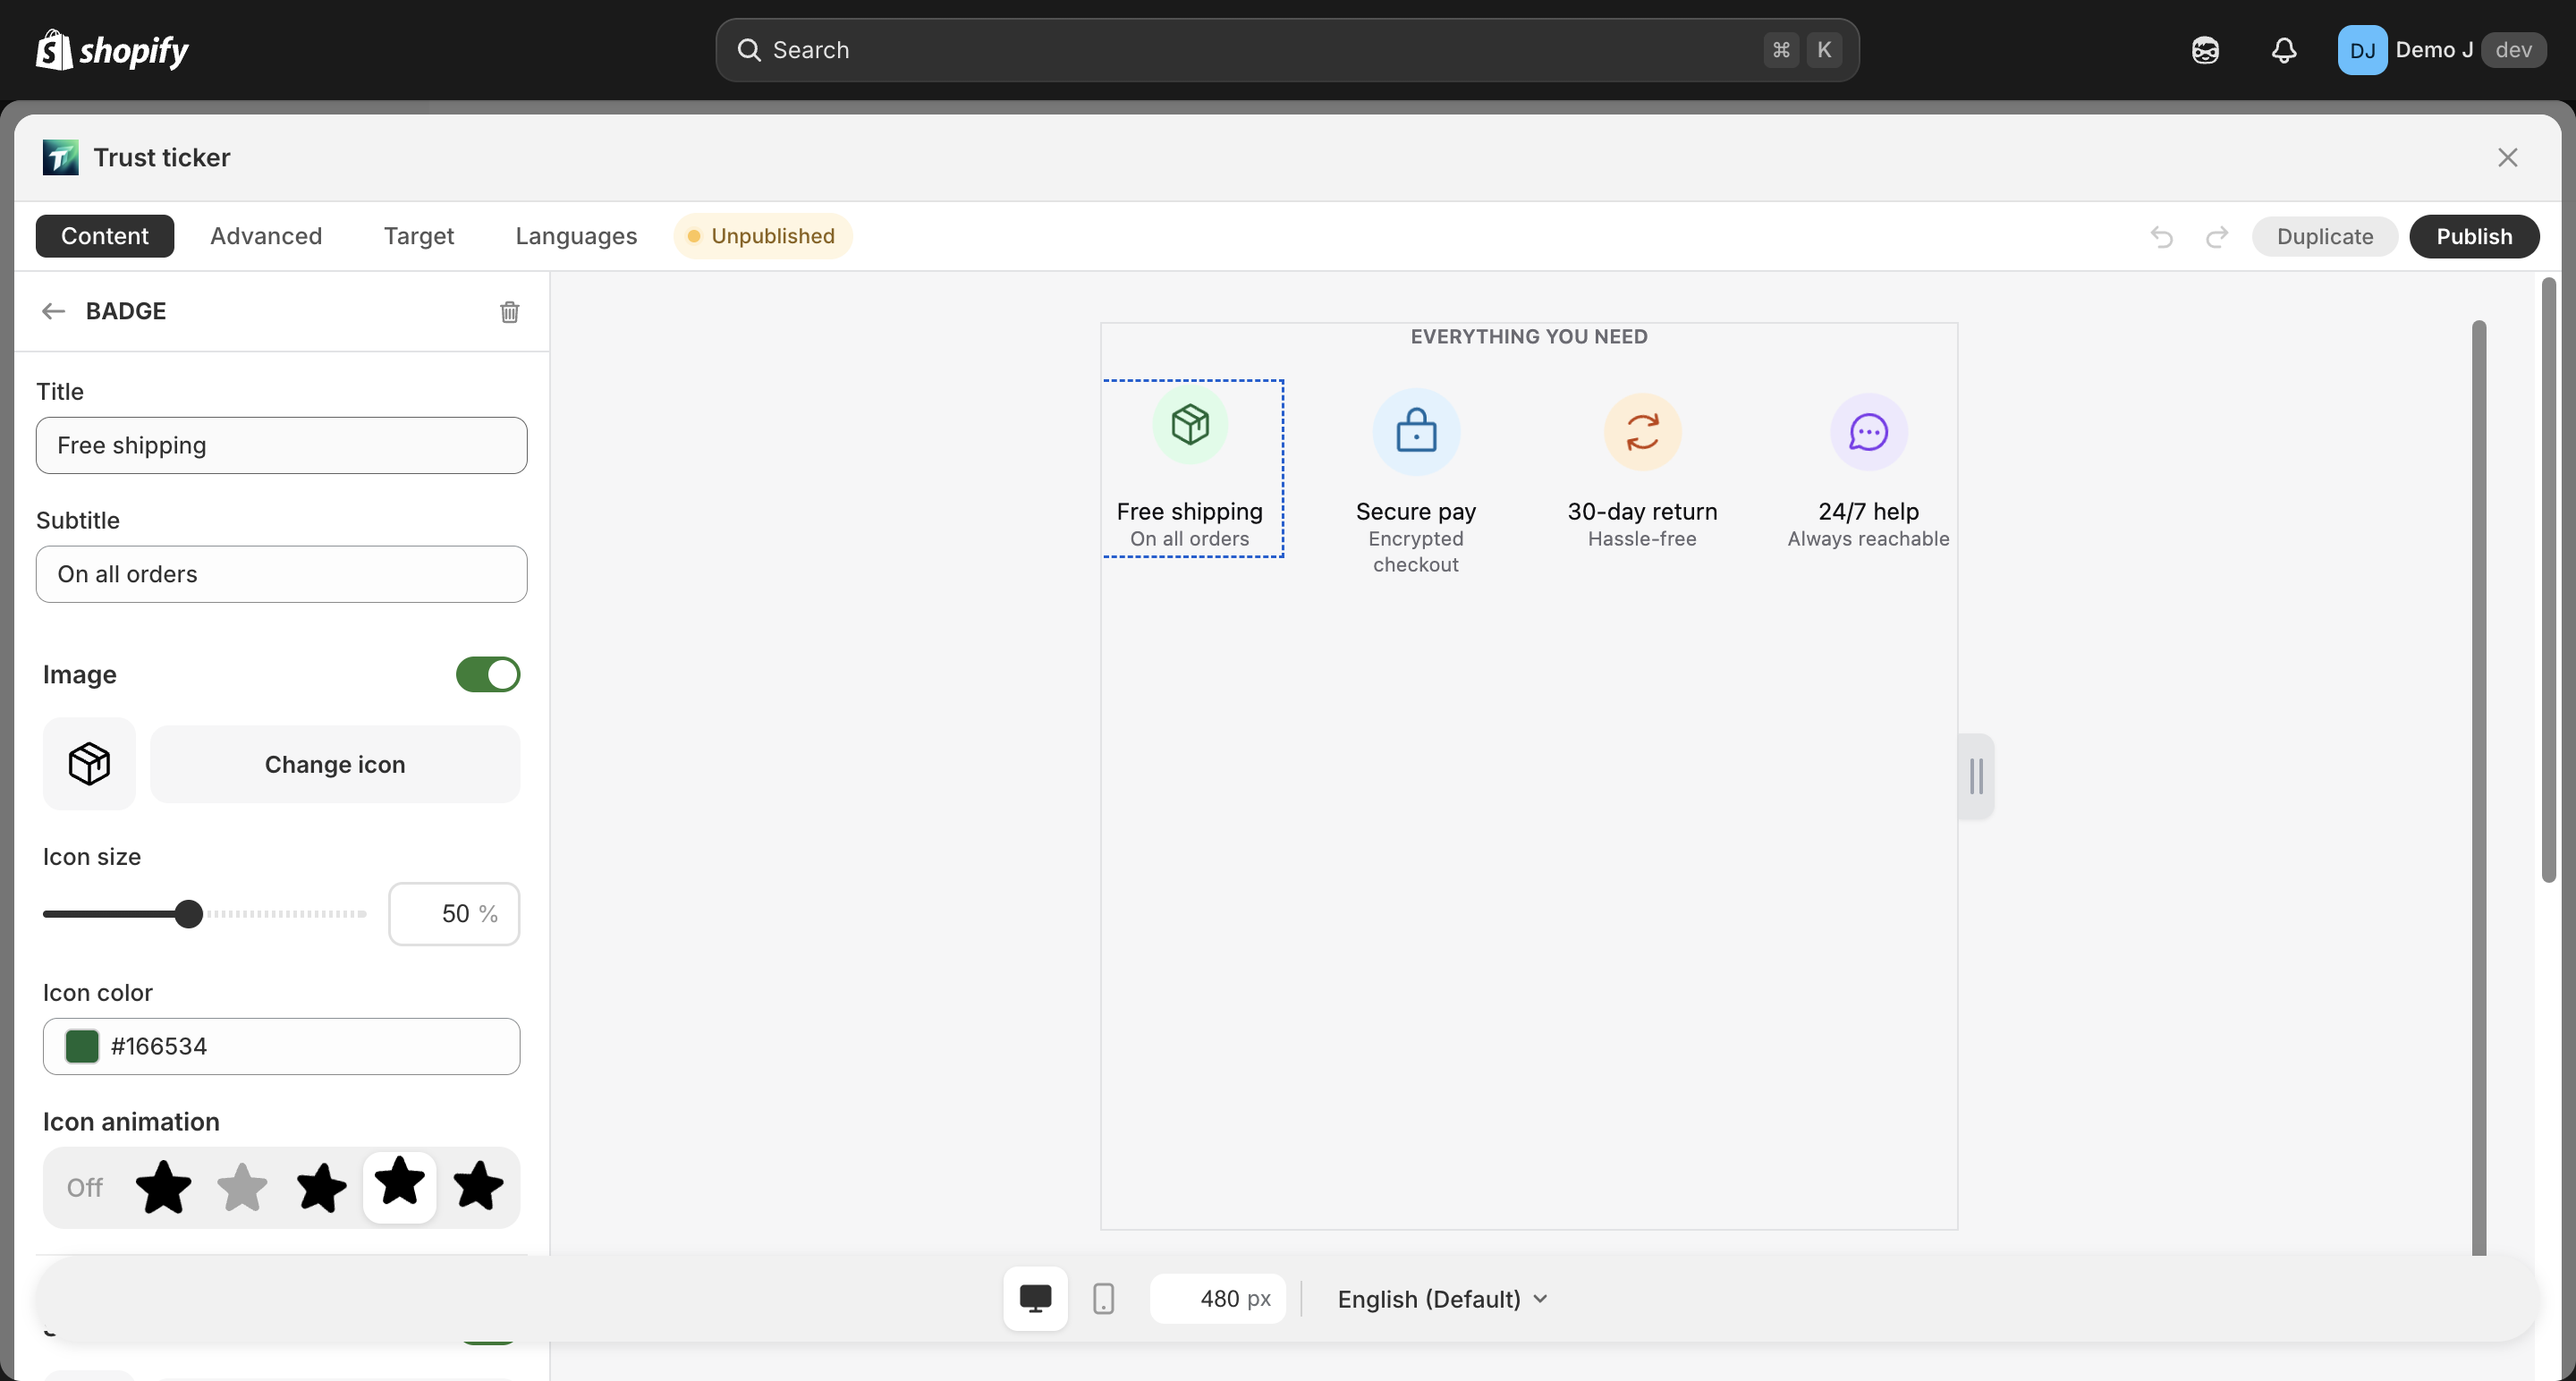Click the undo arrow

pos(2162,237)
